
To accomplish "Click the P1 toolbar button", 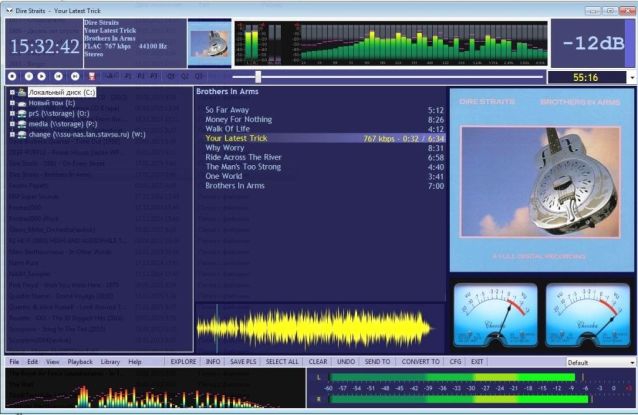I will pos(128,76).
